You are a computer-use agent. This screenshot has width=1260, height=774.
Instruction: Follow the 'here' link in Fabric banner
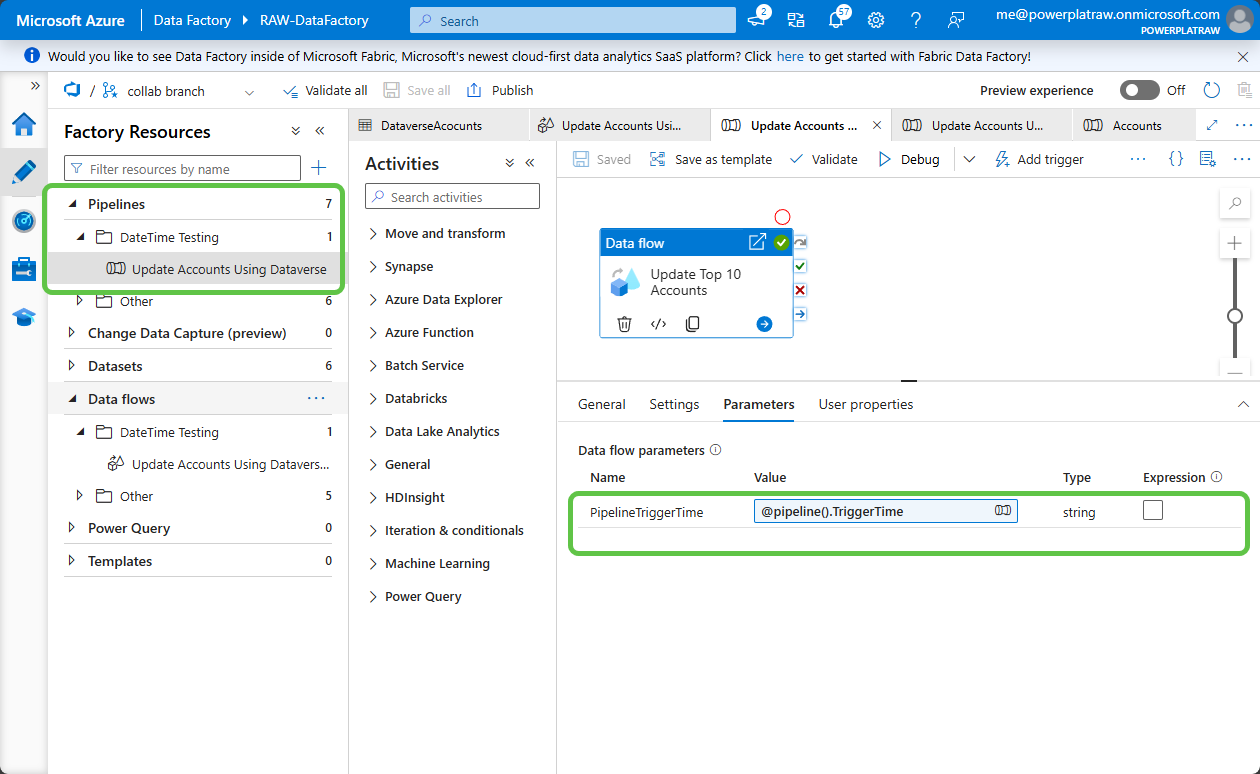click(x=790, y=56)
